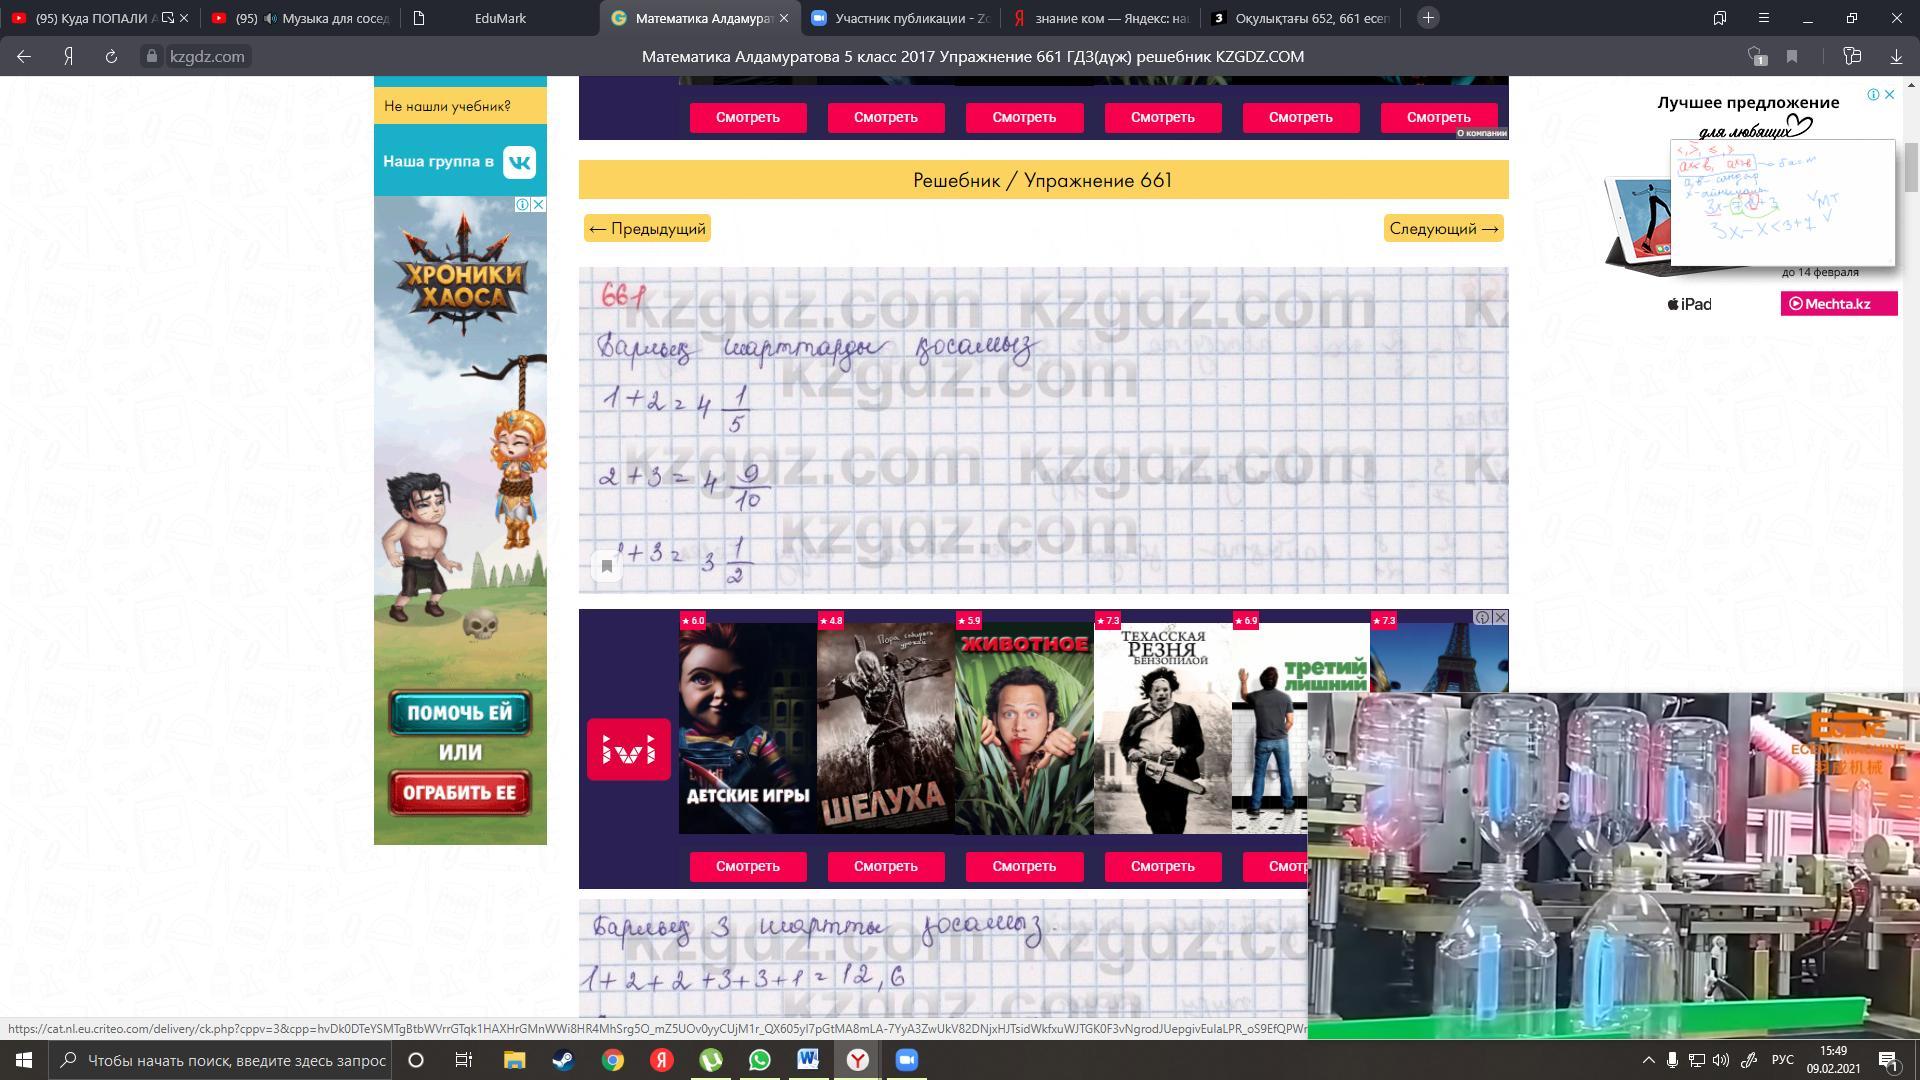
Task: Open the Protect shield indicator
Action: (1756, 57)
